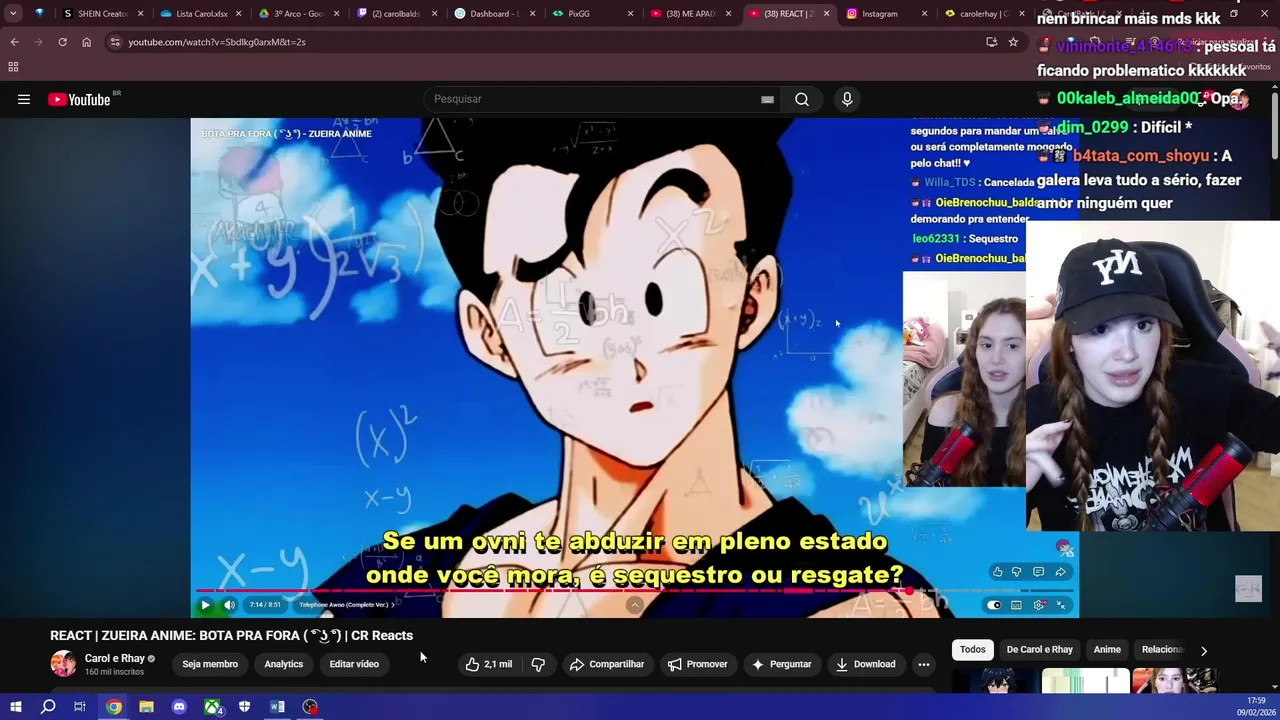The image size is (1280, 720).
Task: Go back in the browser
Action: 14,42
